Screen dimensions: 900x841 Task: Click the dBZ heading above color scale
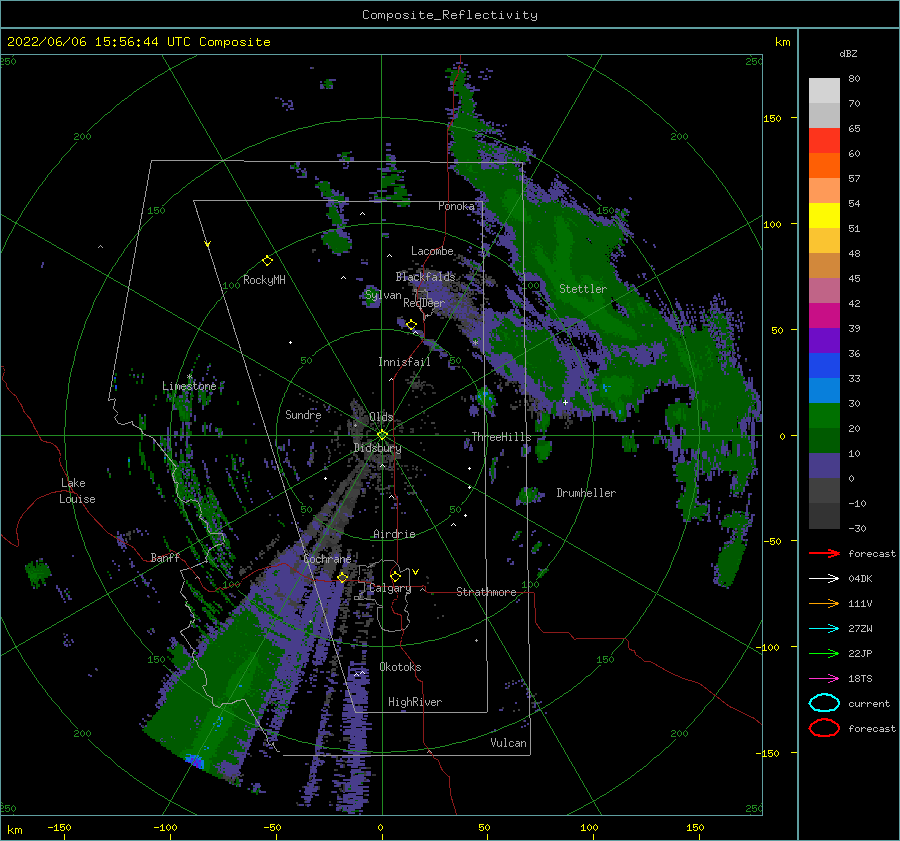pos(848,53)
